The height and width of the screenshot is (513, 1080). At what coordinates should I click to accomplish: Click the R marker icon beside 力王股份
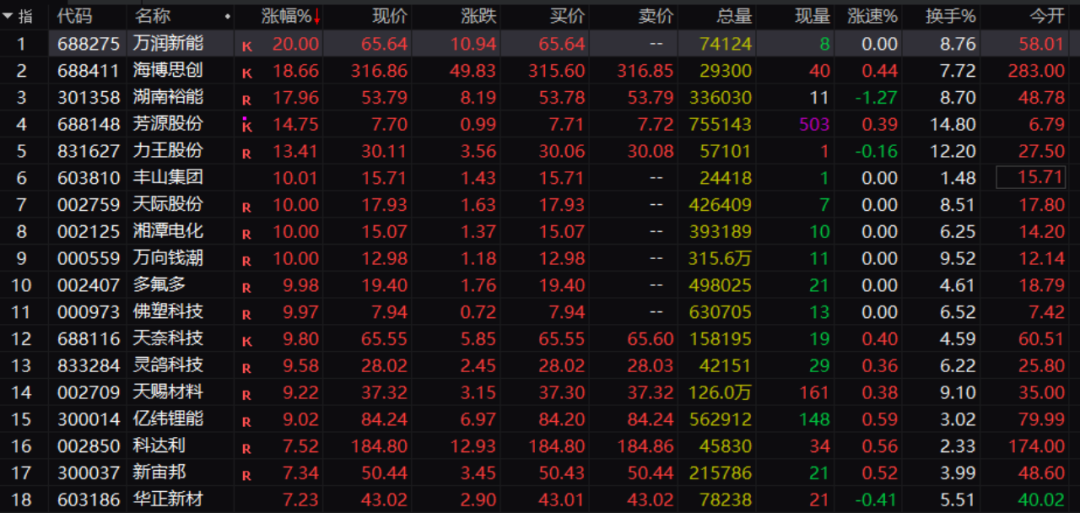[x=246, y=152]
